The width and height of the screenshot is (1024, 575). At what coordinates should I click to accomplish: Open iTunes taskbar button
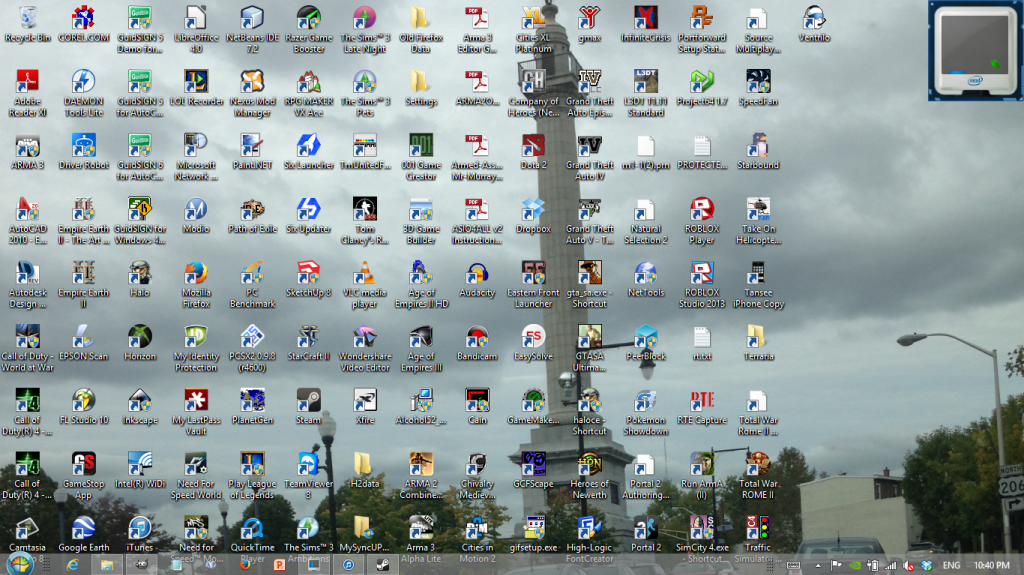pyautogui.click(x=349, y=565)
